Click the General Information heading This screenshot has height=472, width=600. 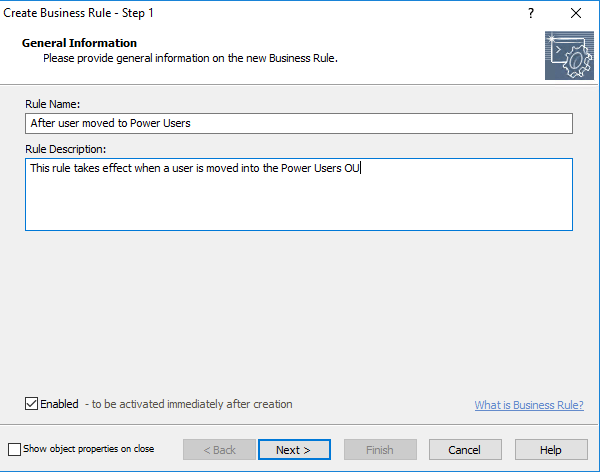tap(79, 43)
